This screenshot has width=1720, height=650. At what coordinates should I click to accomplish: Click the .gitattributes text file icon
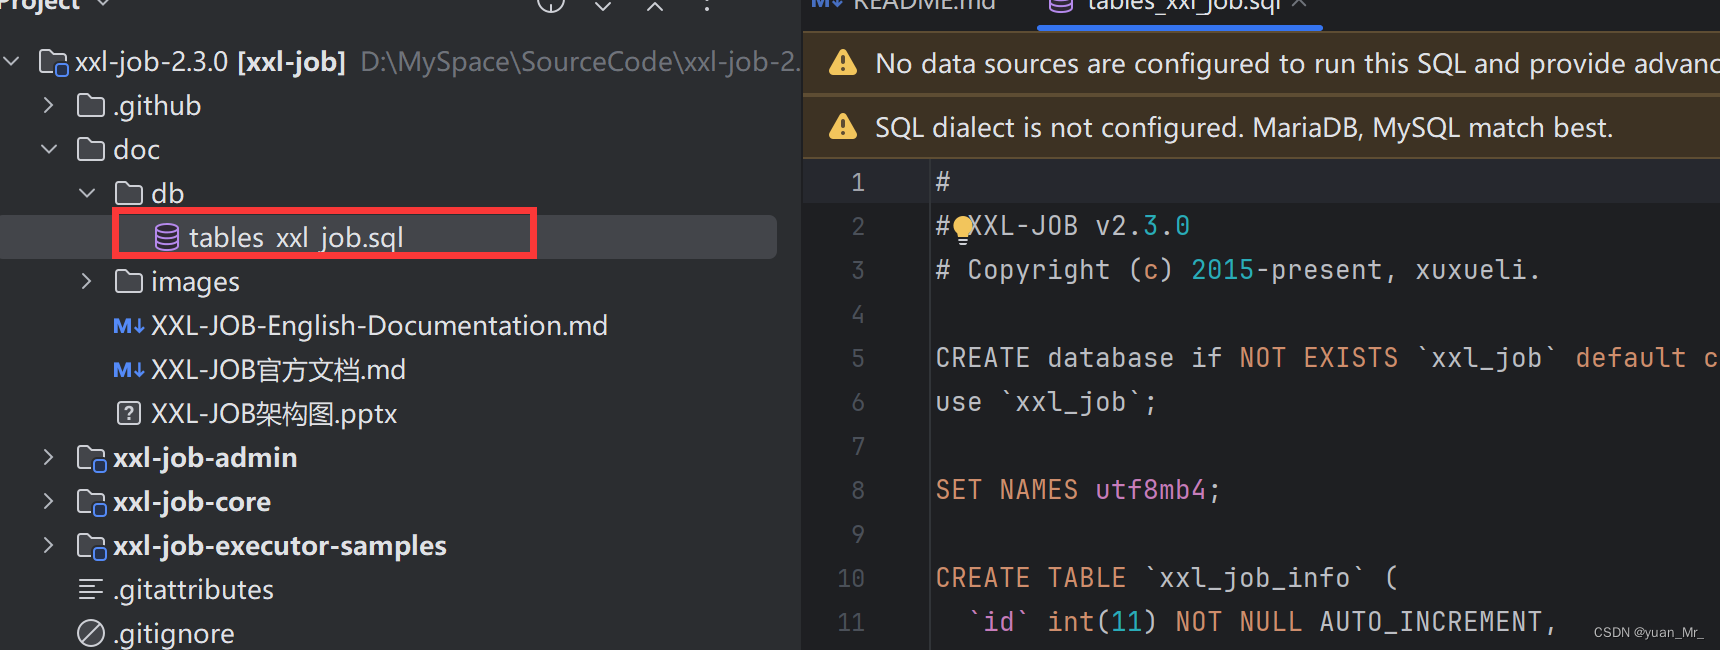(x=91, y=590)
